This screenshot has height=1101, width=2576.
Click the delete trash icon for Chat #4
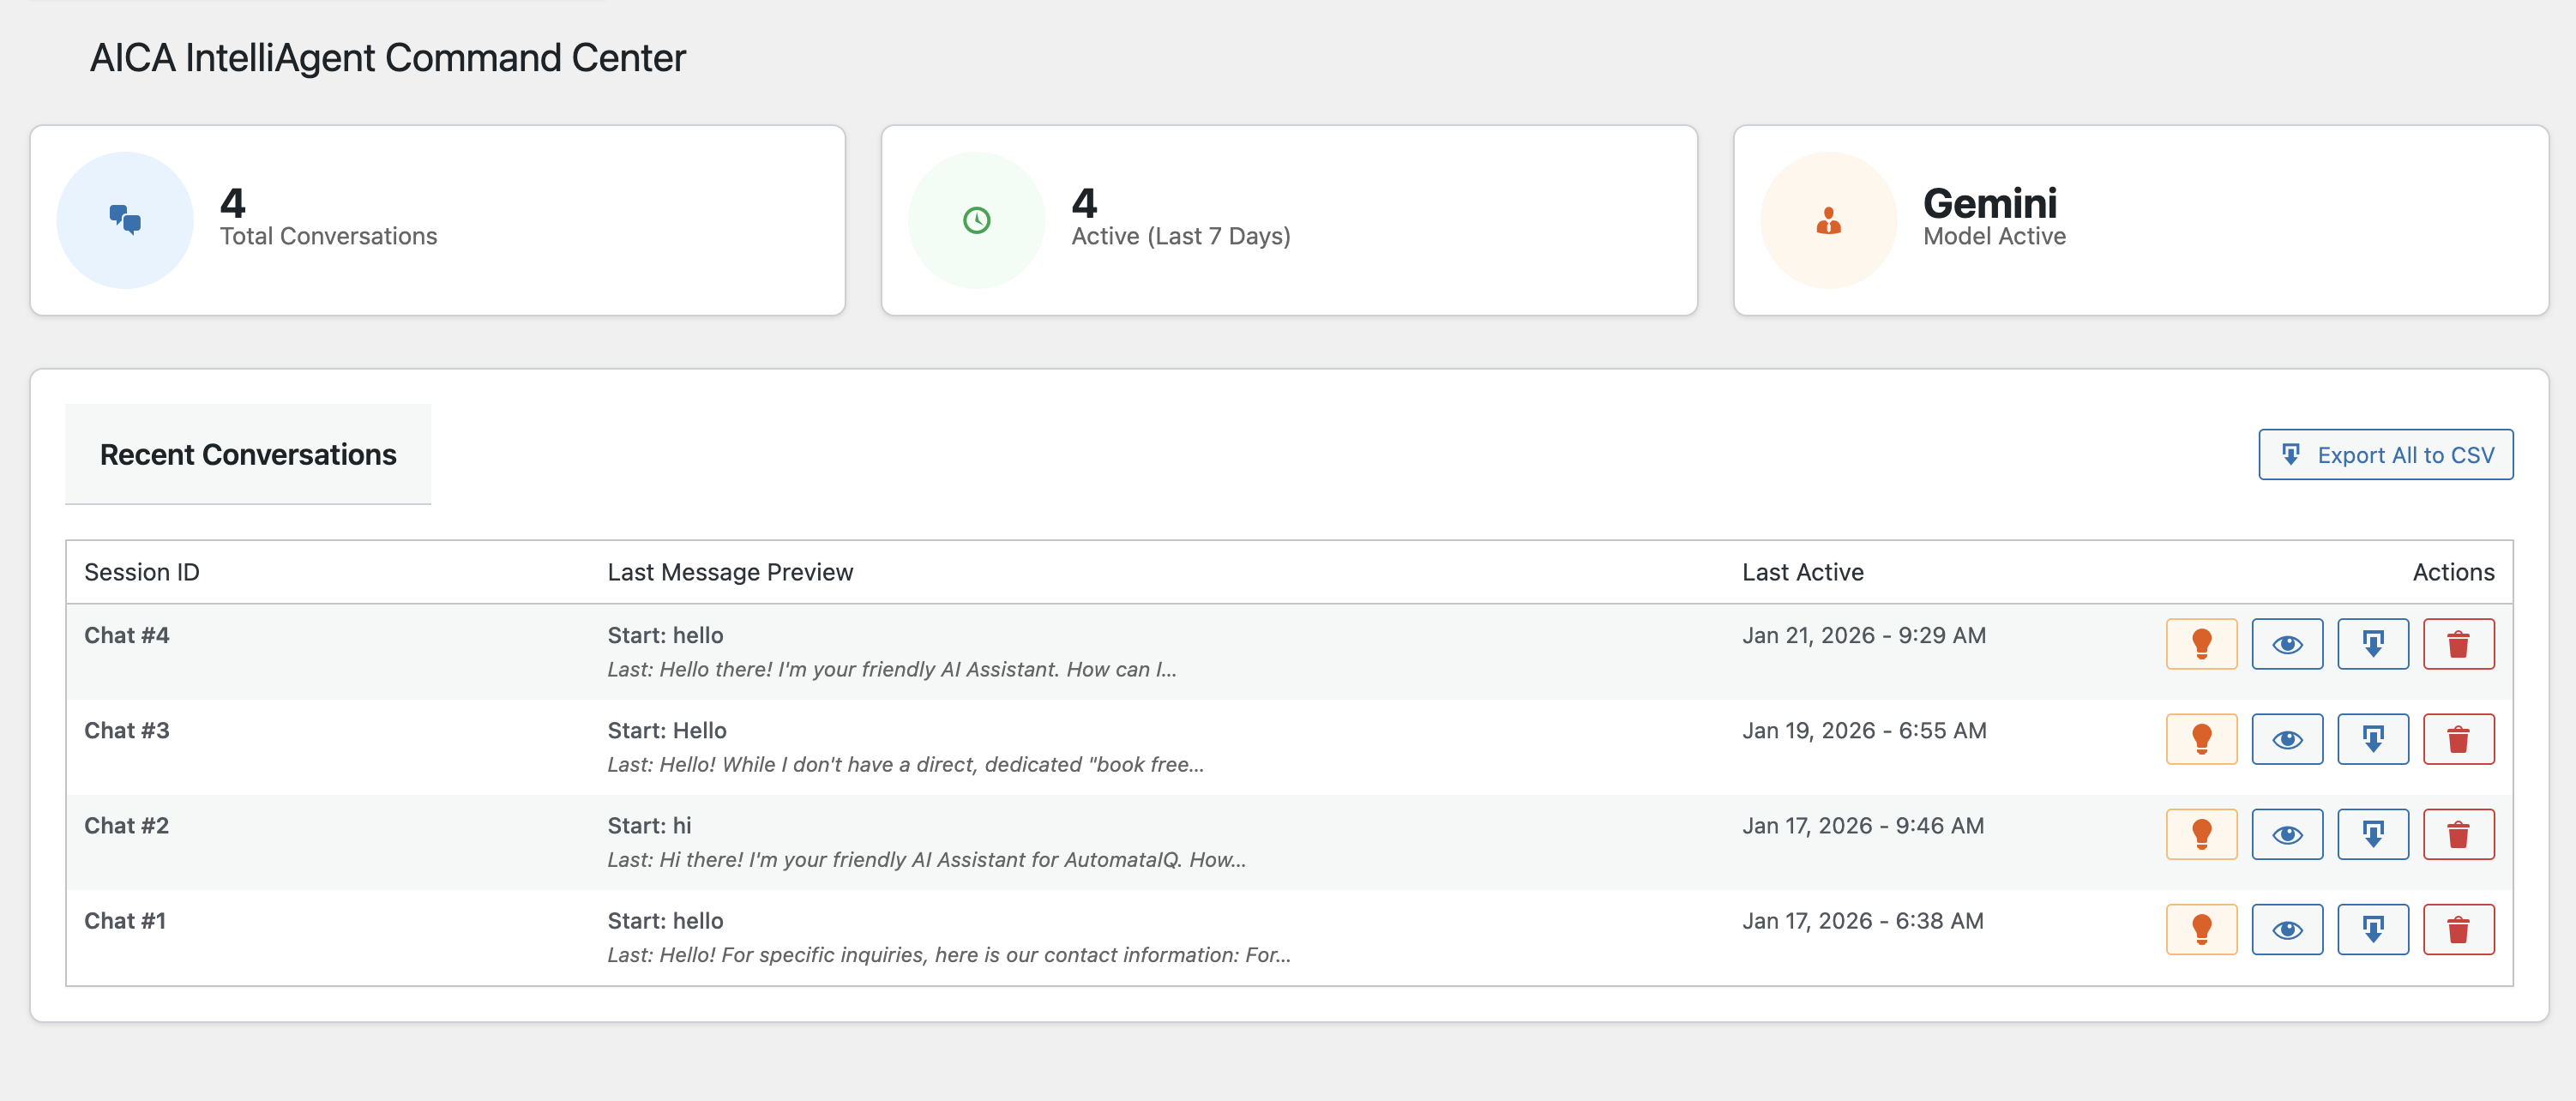pos(2459,644)
